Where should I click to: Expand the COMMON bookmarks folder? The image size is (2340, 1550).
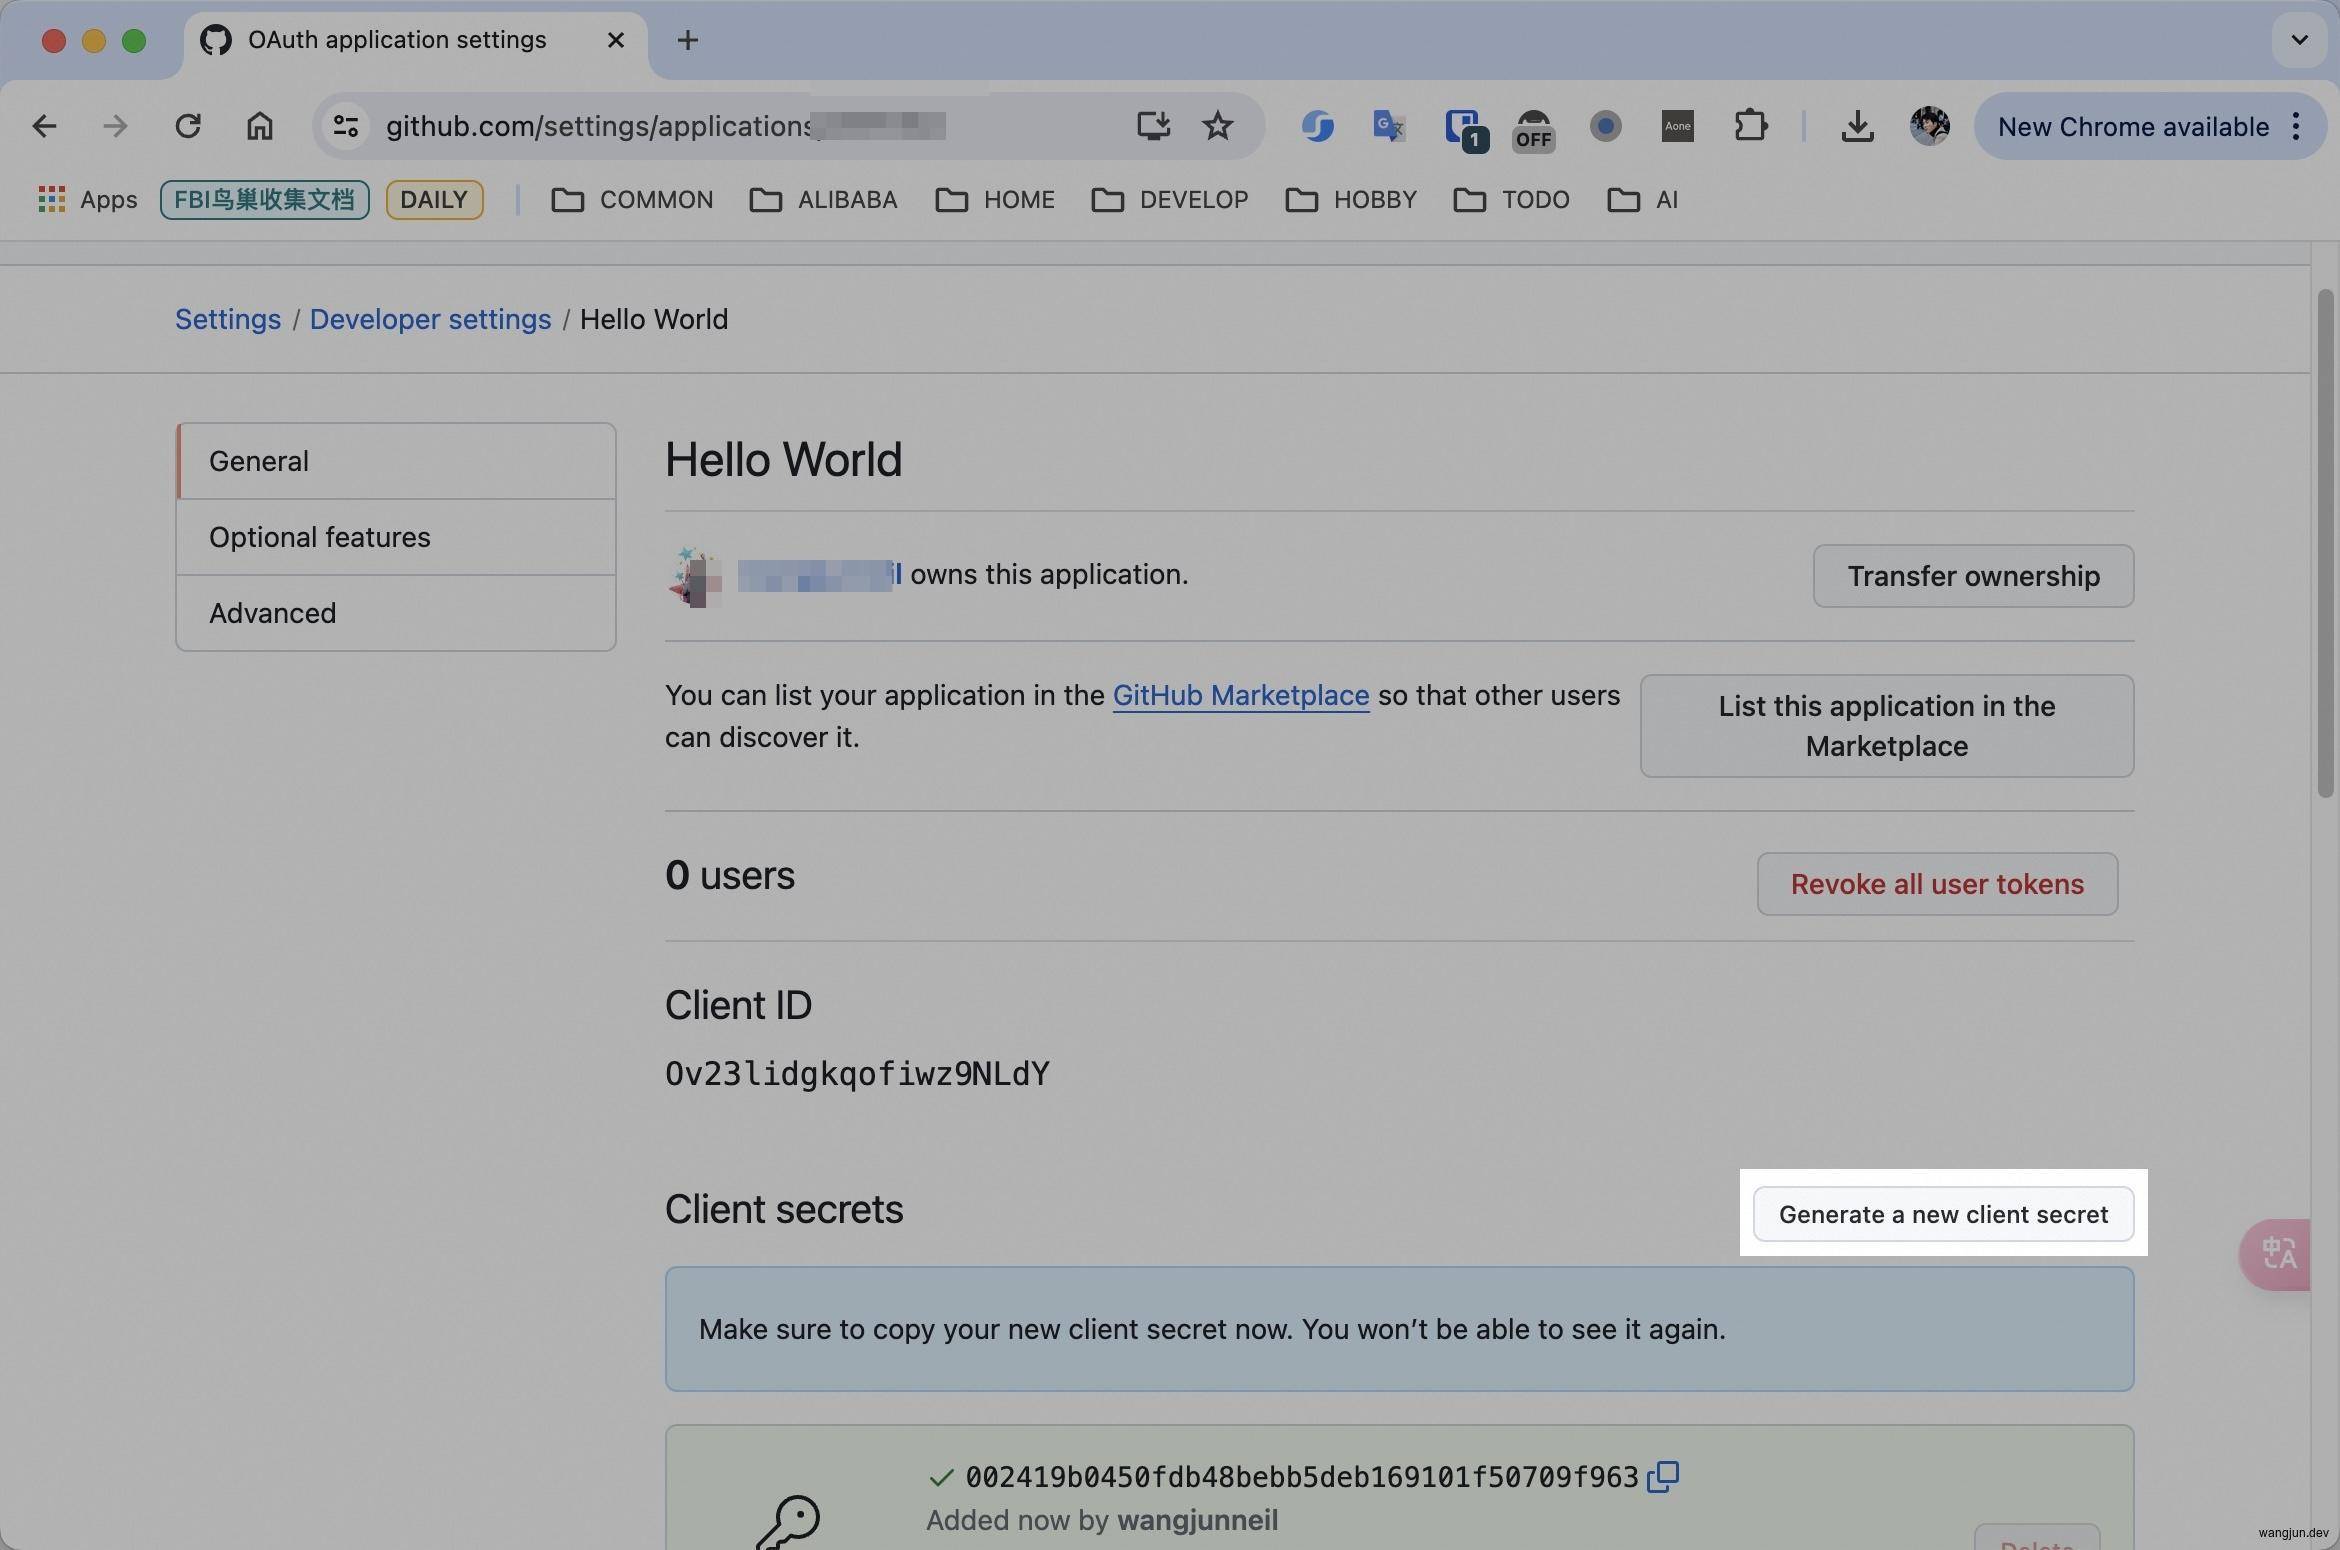coord(632,200)
